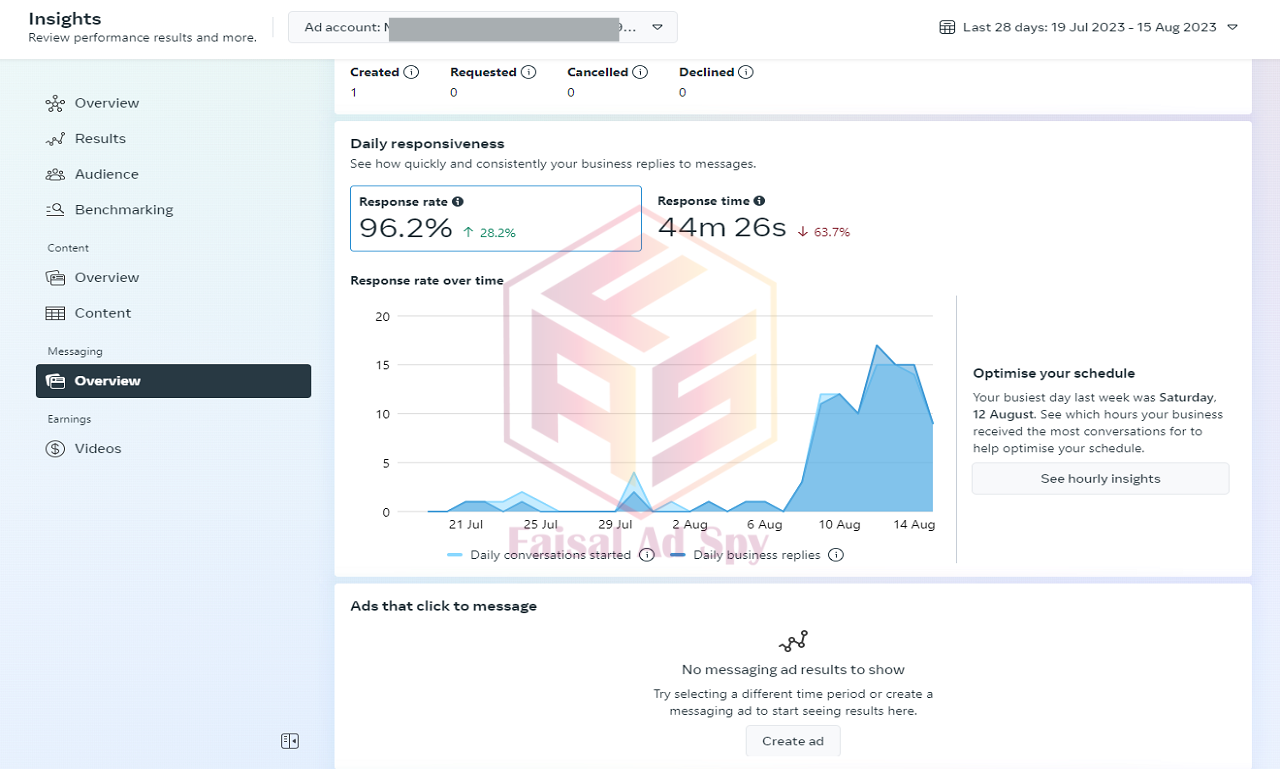Click info icon for Daily business replies
This screenshot has height=769, width=1280.
pos(836,555)
